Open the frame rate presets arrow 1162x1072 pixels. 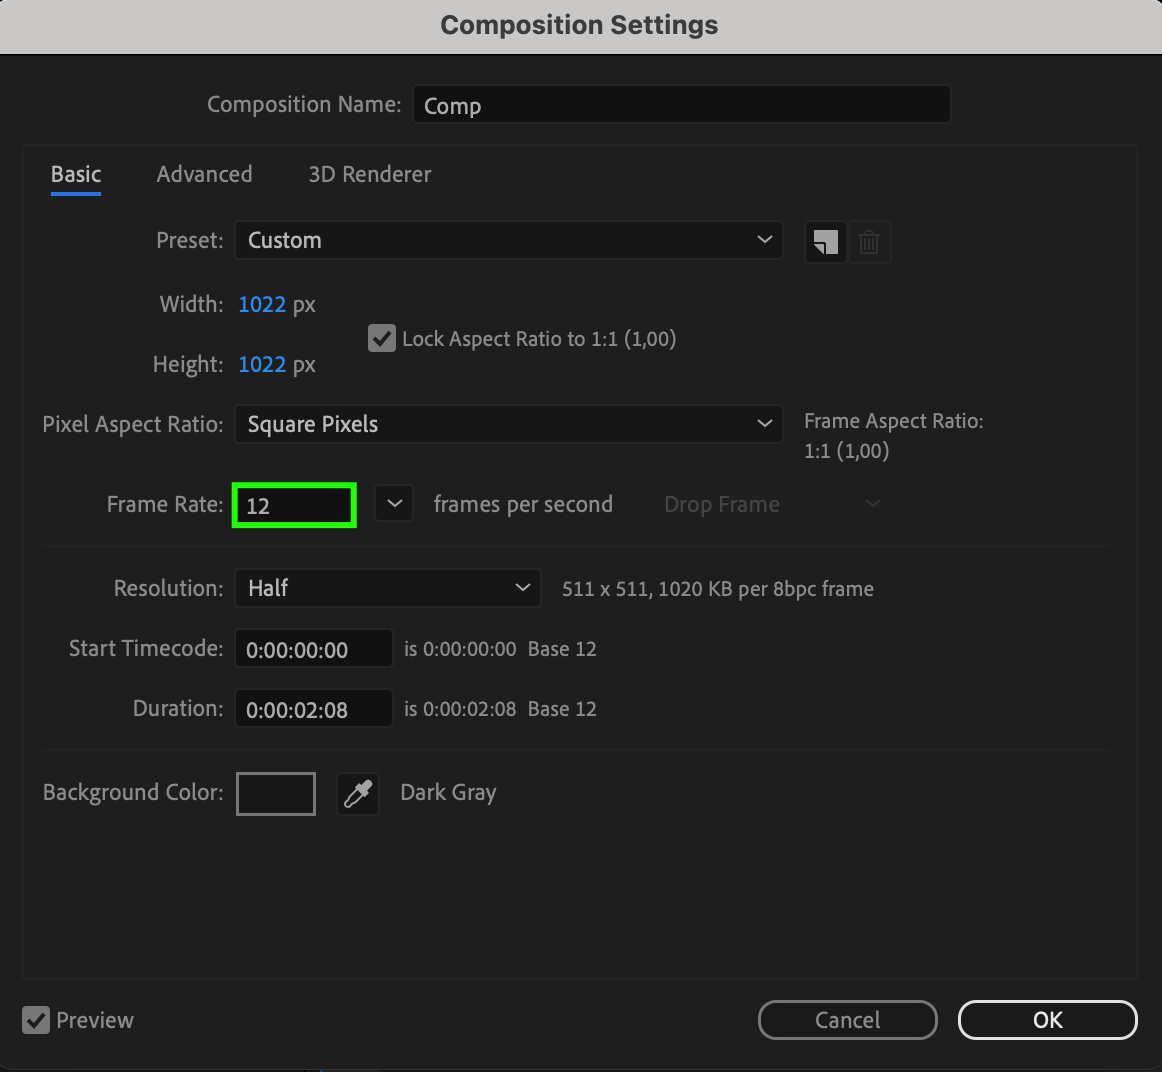[394, 504]
